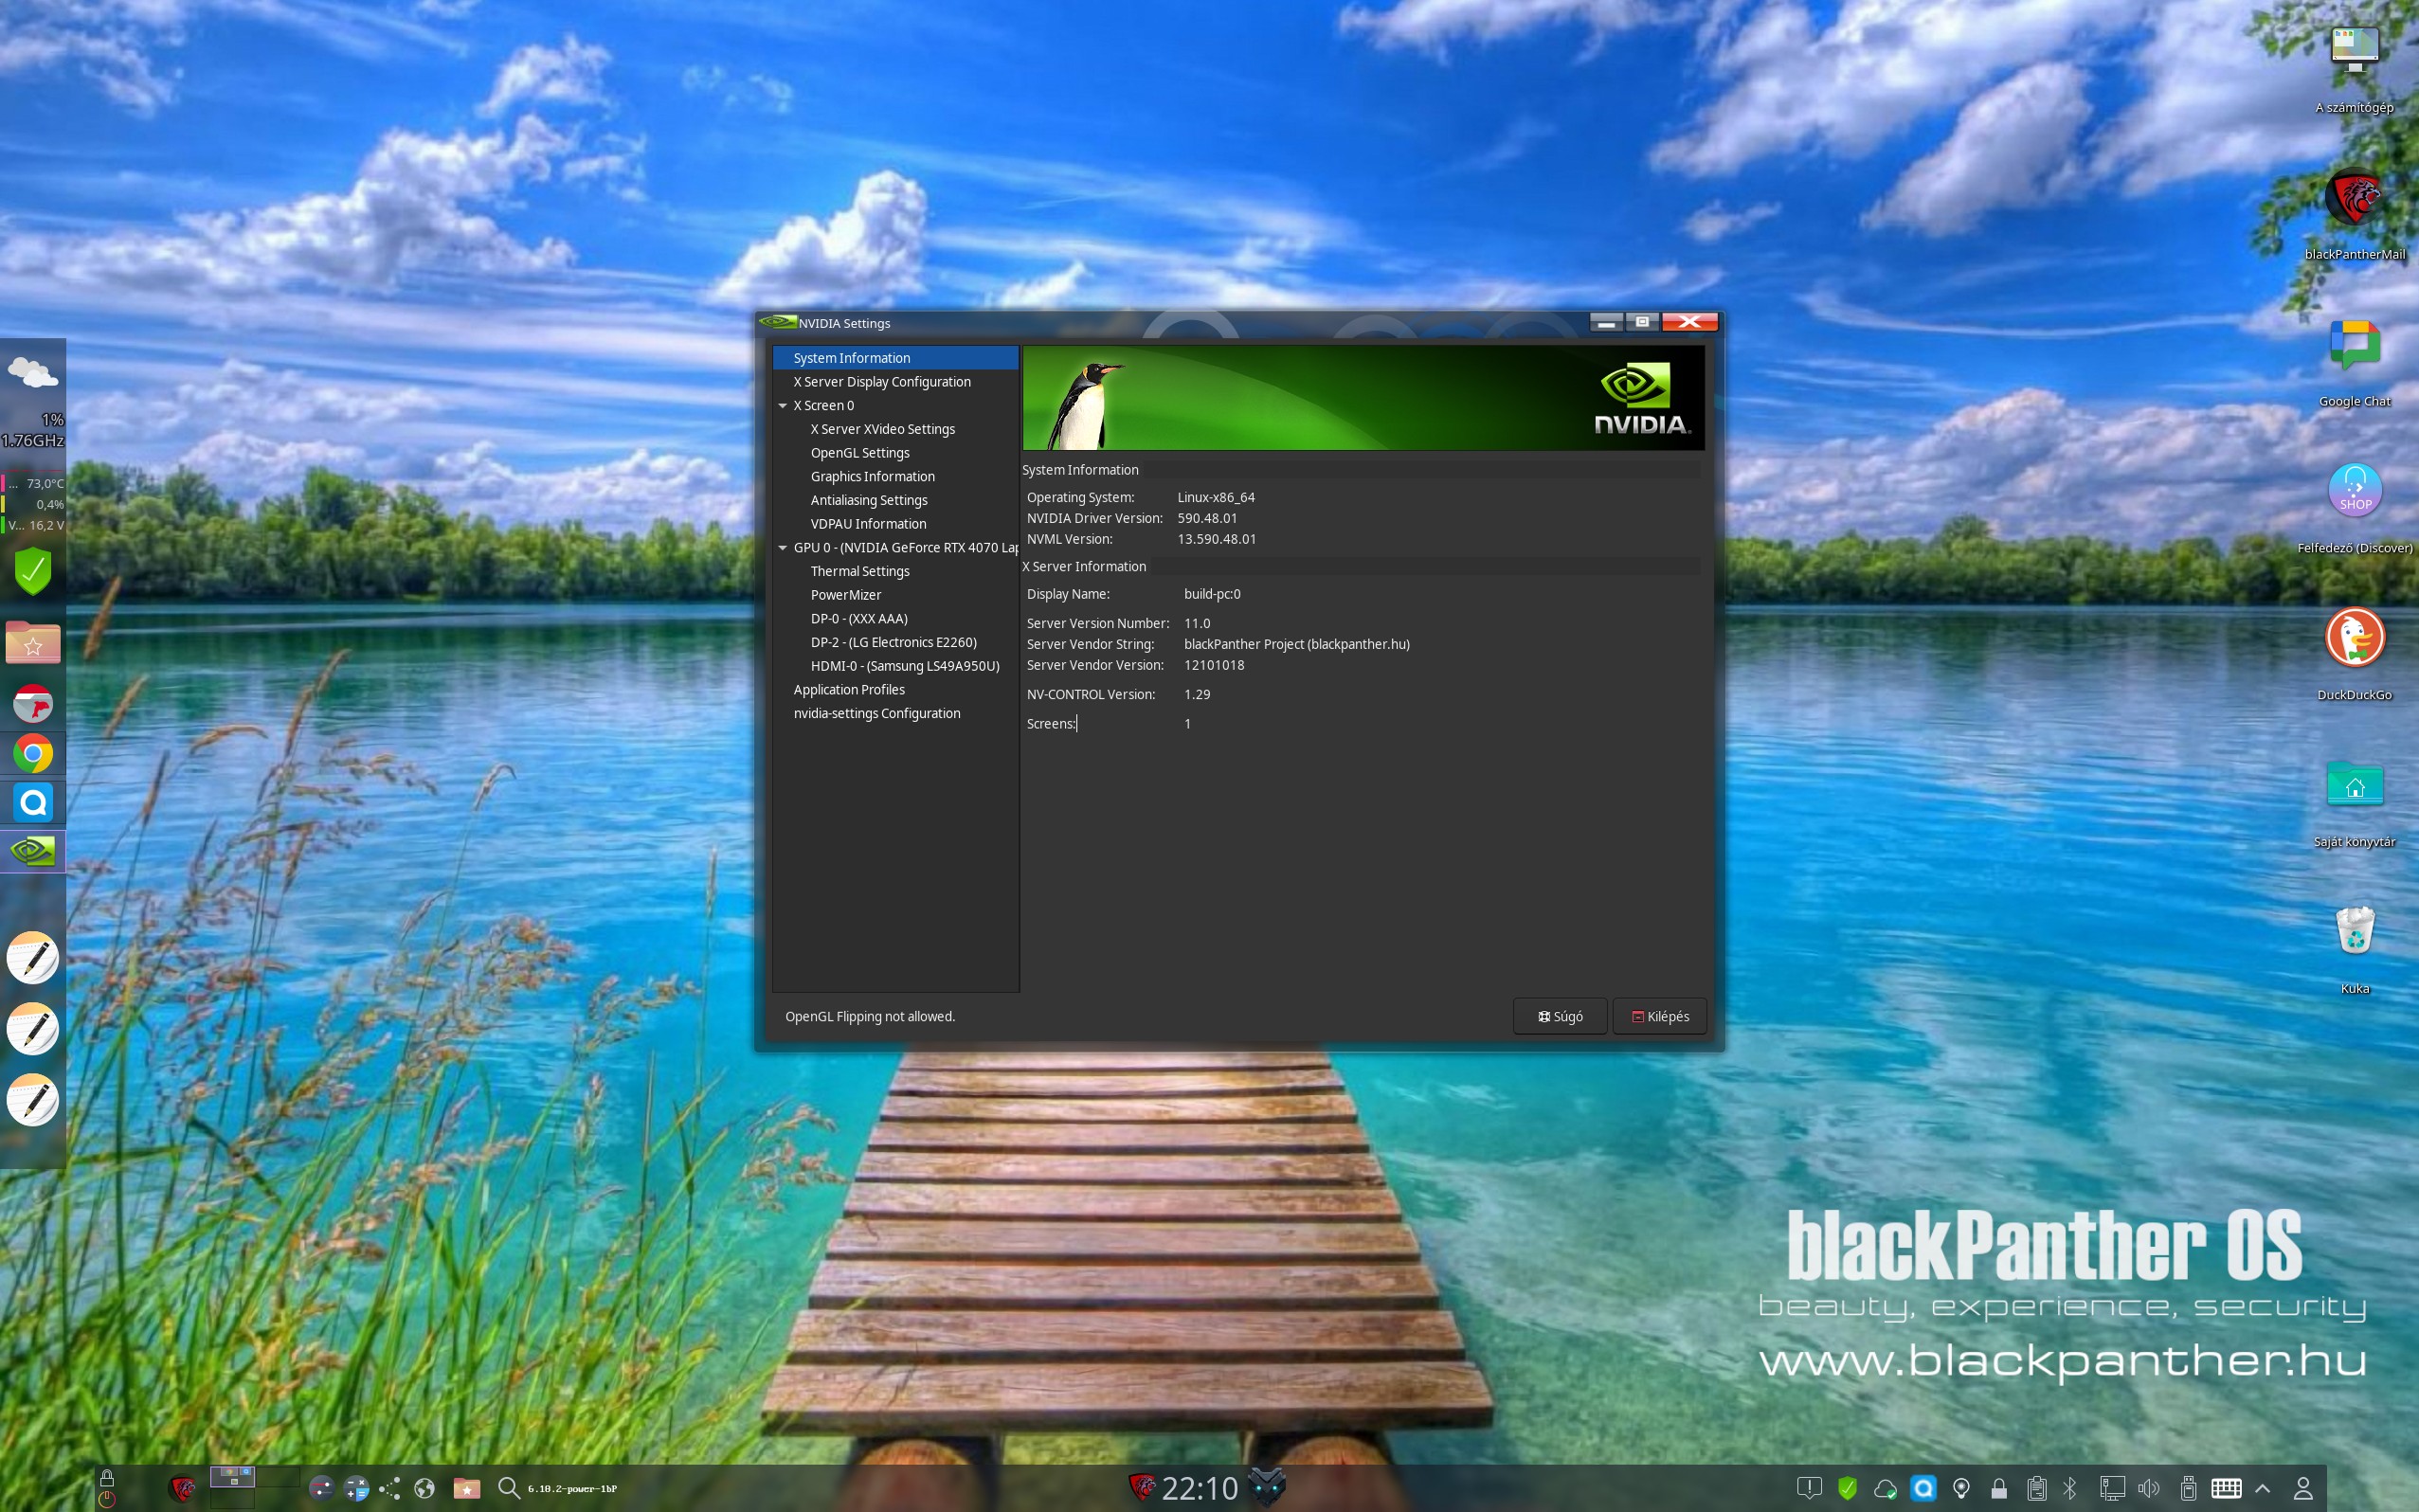Image resolution: width=2419 pixels, height=1512 pixels.
Task: Open Google Chat desktop icon
Action: tap(2354, 348)
